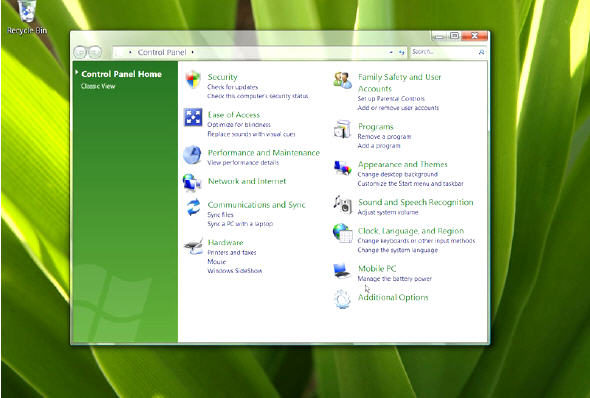Viewport: 590px width, 398px height.
Task: Select Control Panel in the address bar
Action: pyautogui.click(x=162, y=52)
